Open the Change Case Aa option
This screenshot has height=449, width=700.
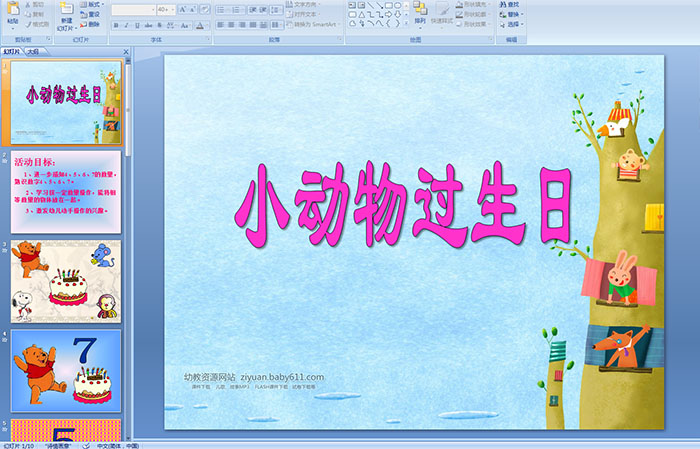point(185,25)
